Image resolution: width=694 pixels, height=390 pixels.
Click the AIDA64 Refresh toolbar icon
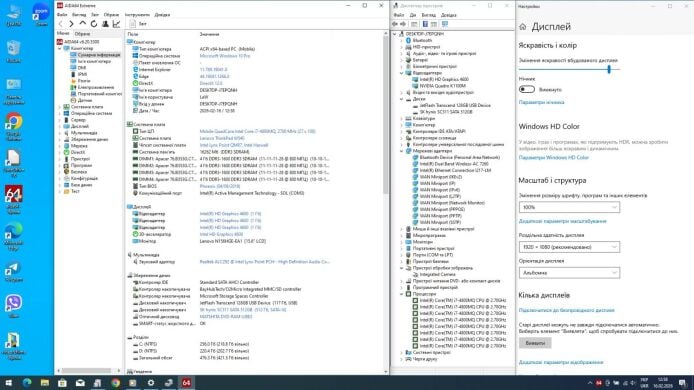[x=94, y=24]
